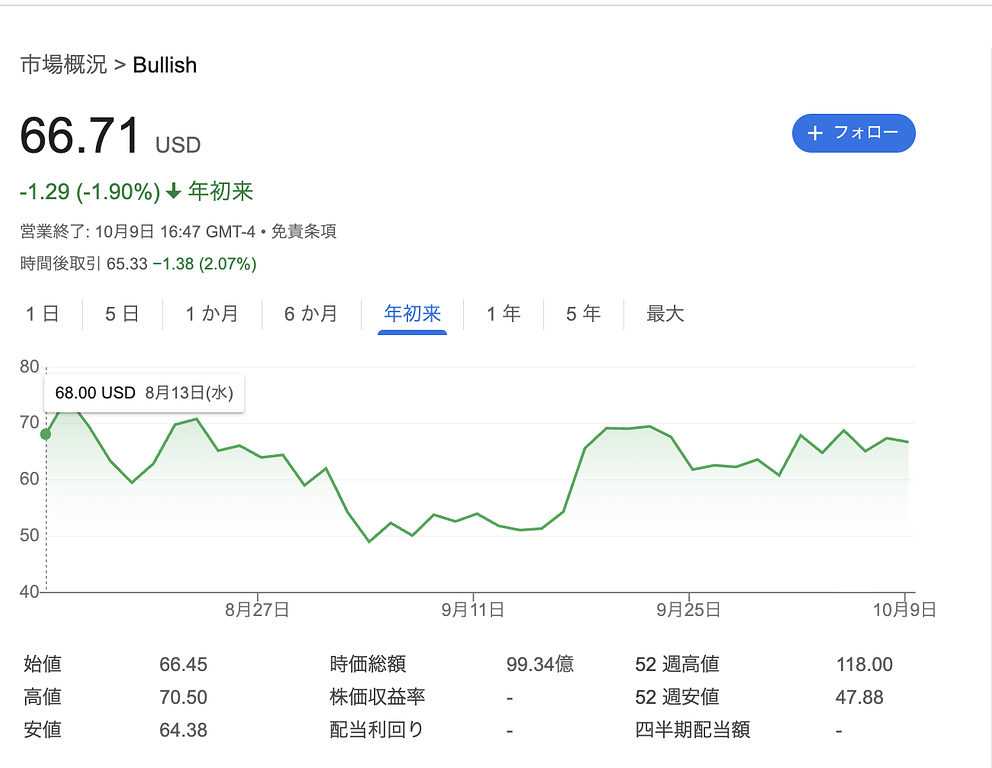Switch to the 1日 chart range

(x=42, y=314)
